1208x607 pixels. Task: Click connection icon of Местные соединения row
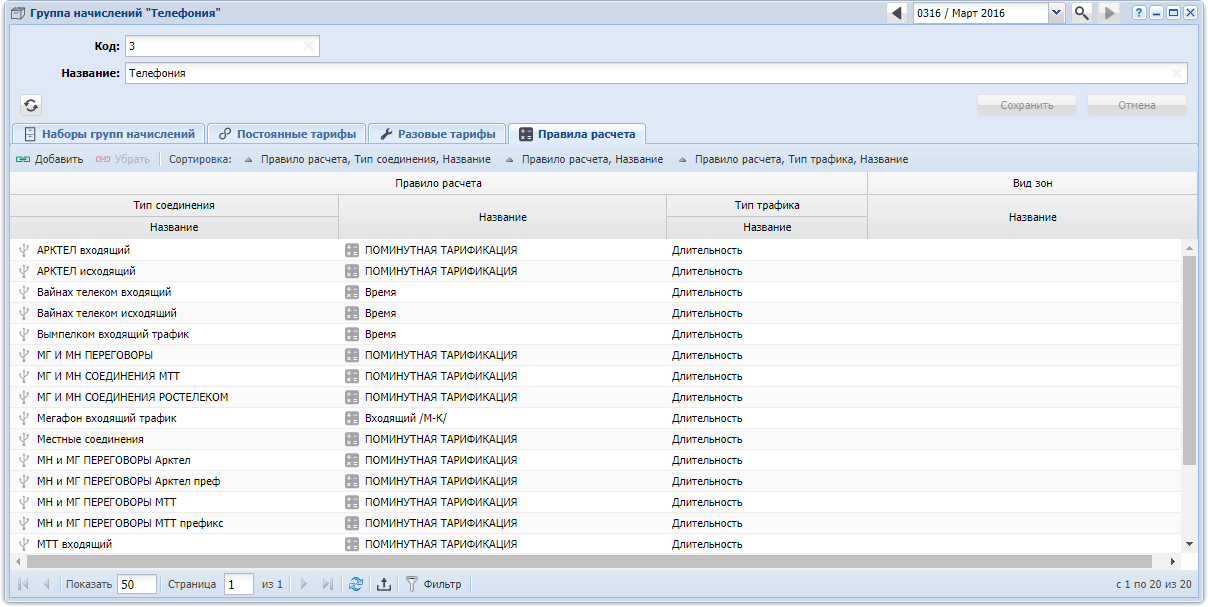coord(24,439)
